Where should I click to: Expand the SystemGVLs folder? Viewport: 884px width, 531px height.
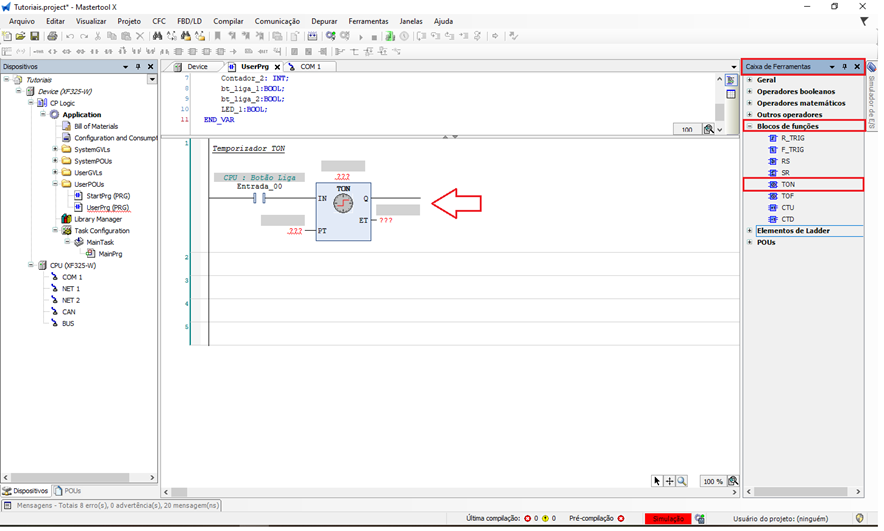[x=54, y=149]
